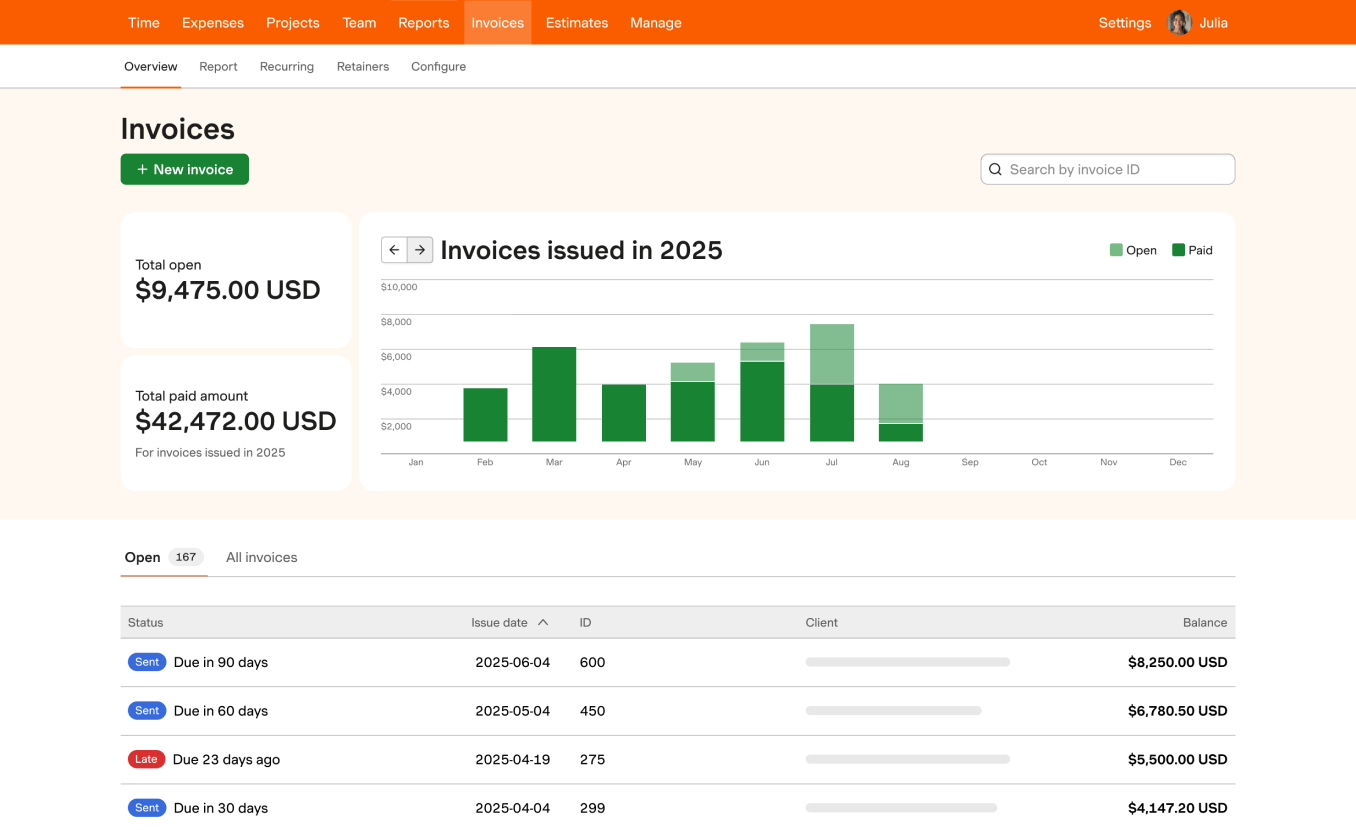Click the Late badge on invoice 275
The height and width of the screenshot is (830, 1356).
[146, 759]
